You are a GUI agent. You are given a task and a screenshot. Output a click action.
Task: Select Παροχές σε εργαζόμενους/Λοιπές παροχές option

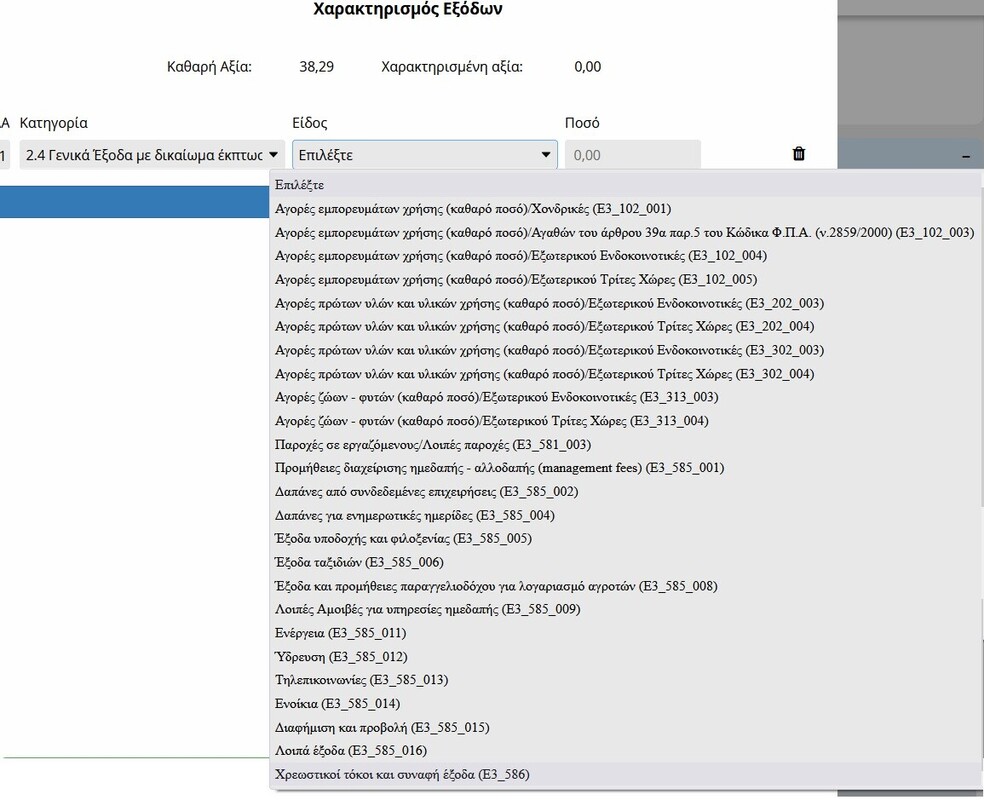point(432,444)
